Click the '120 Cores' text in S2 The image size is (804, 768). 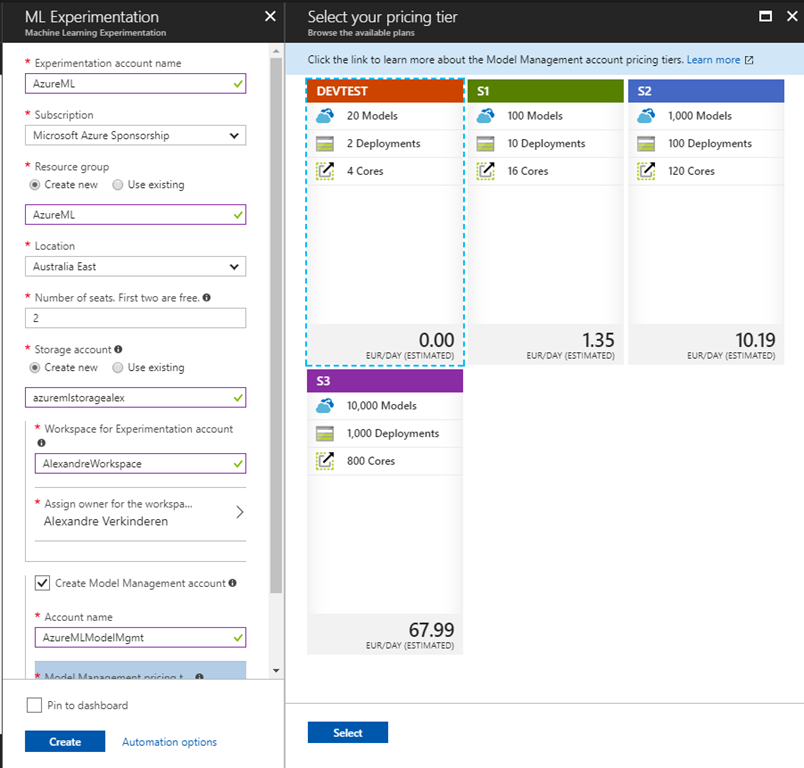click(x=691, y=171)
